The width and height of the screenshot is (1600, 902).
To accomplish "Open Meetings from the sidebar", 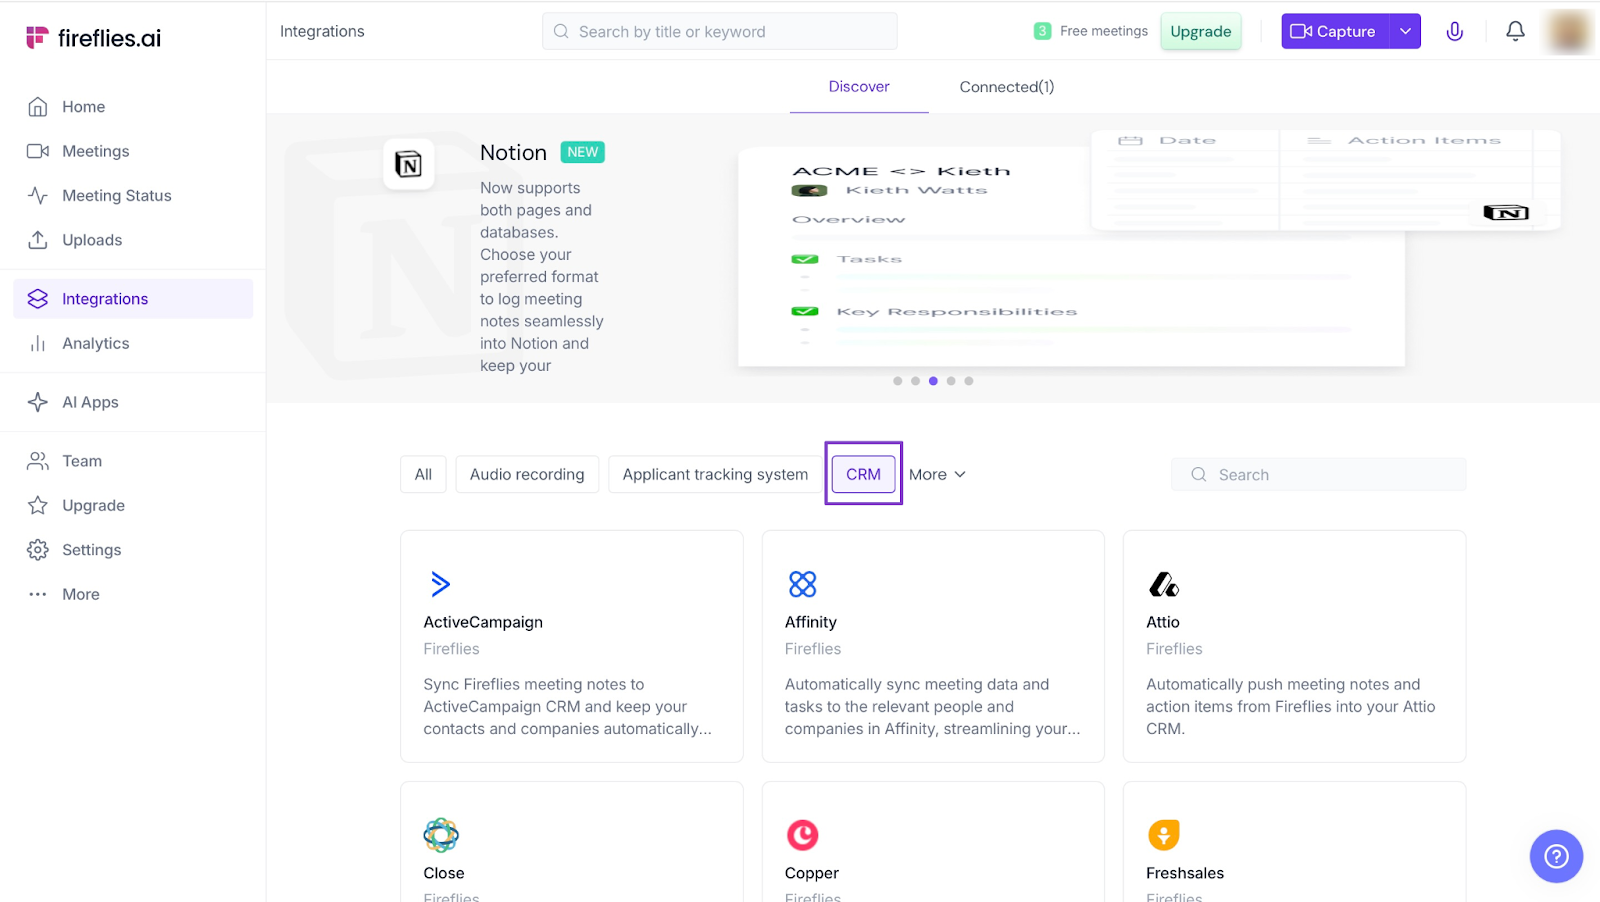I will click(x=133, y=151).
